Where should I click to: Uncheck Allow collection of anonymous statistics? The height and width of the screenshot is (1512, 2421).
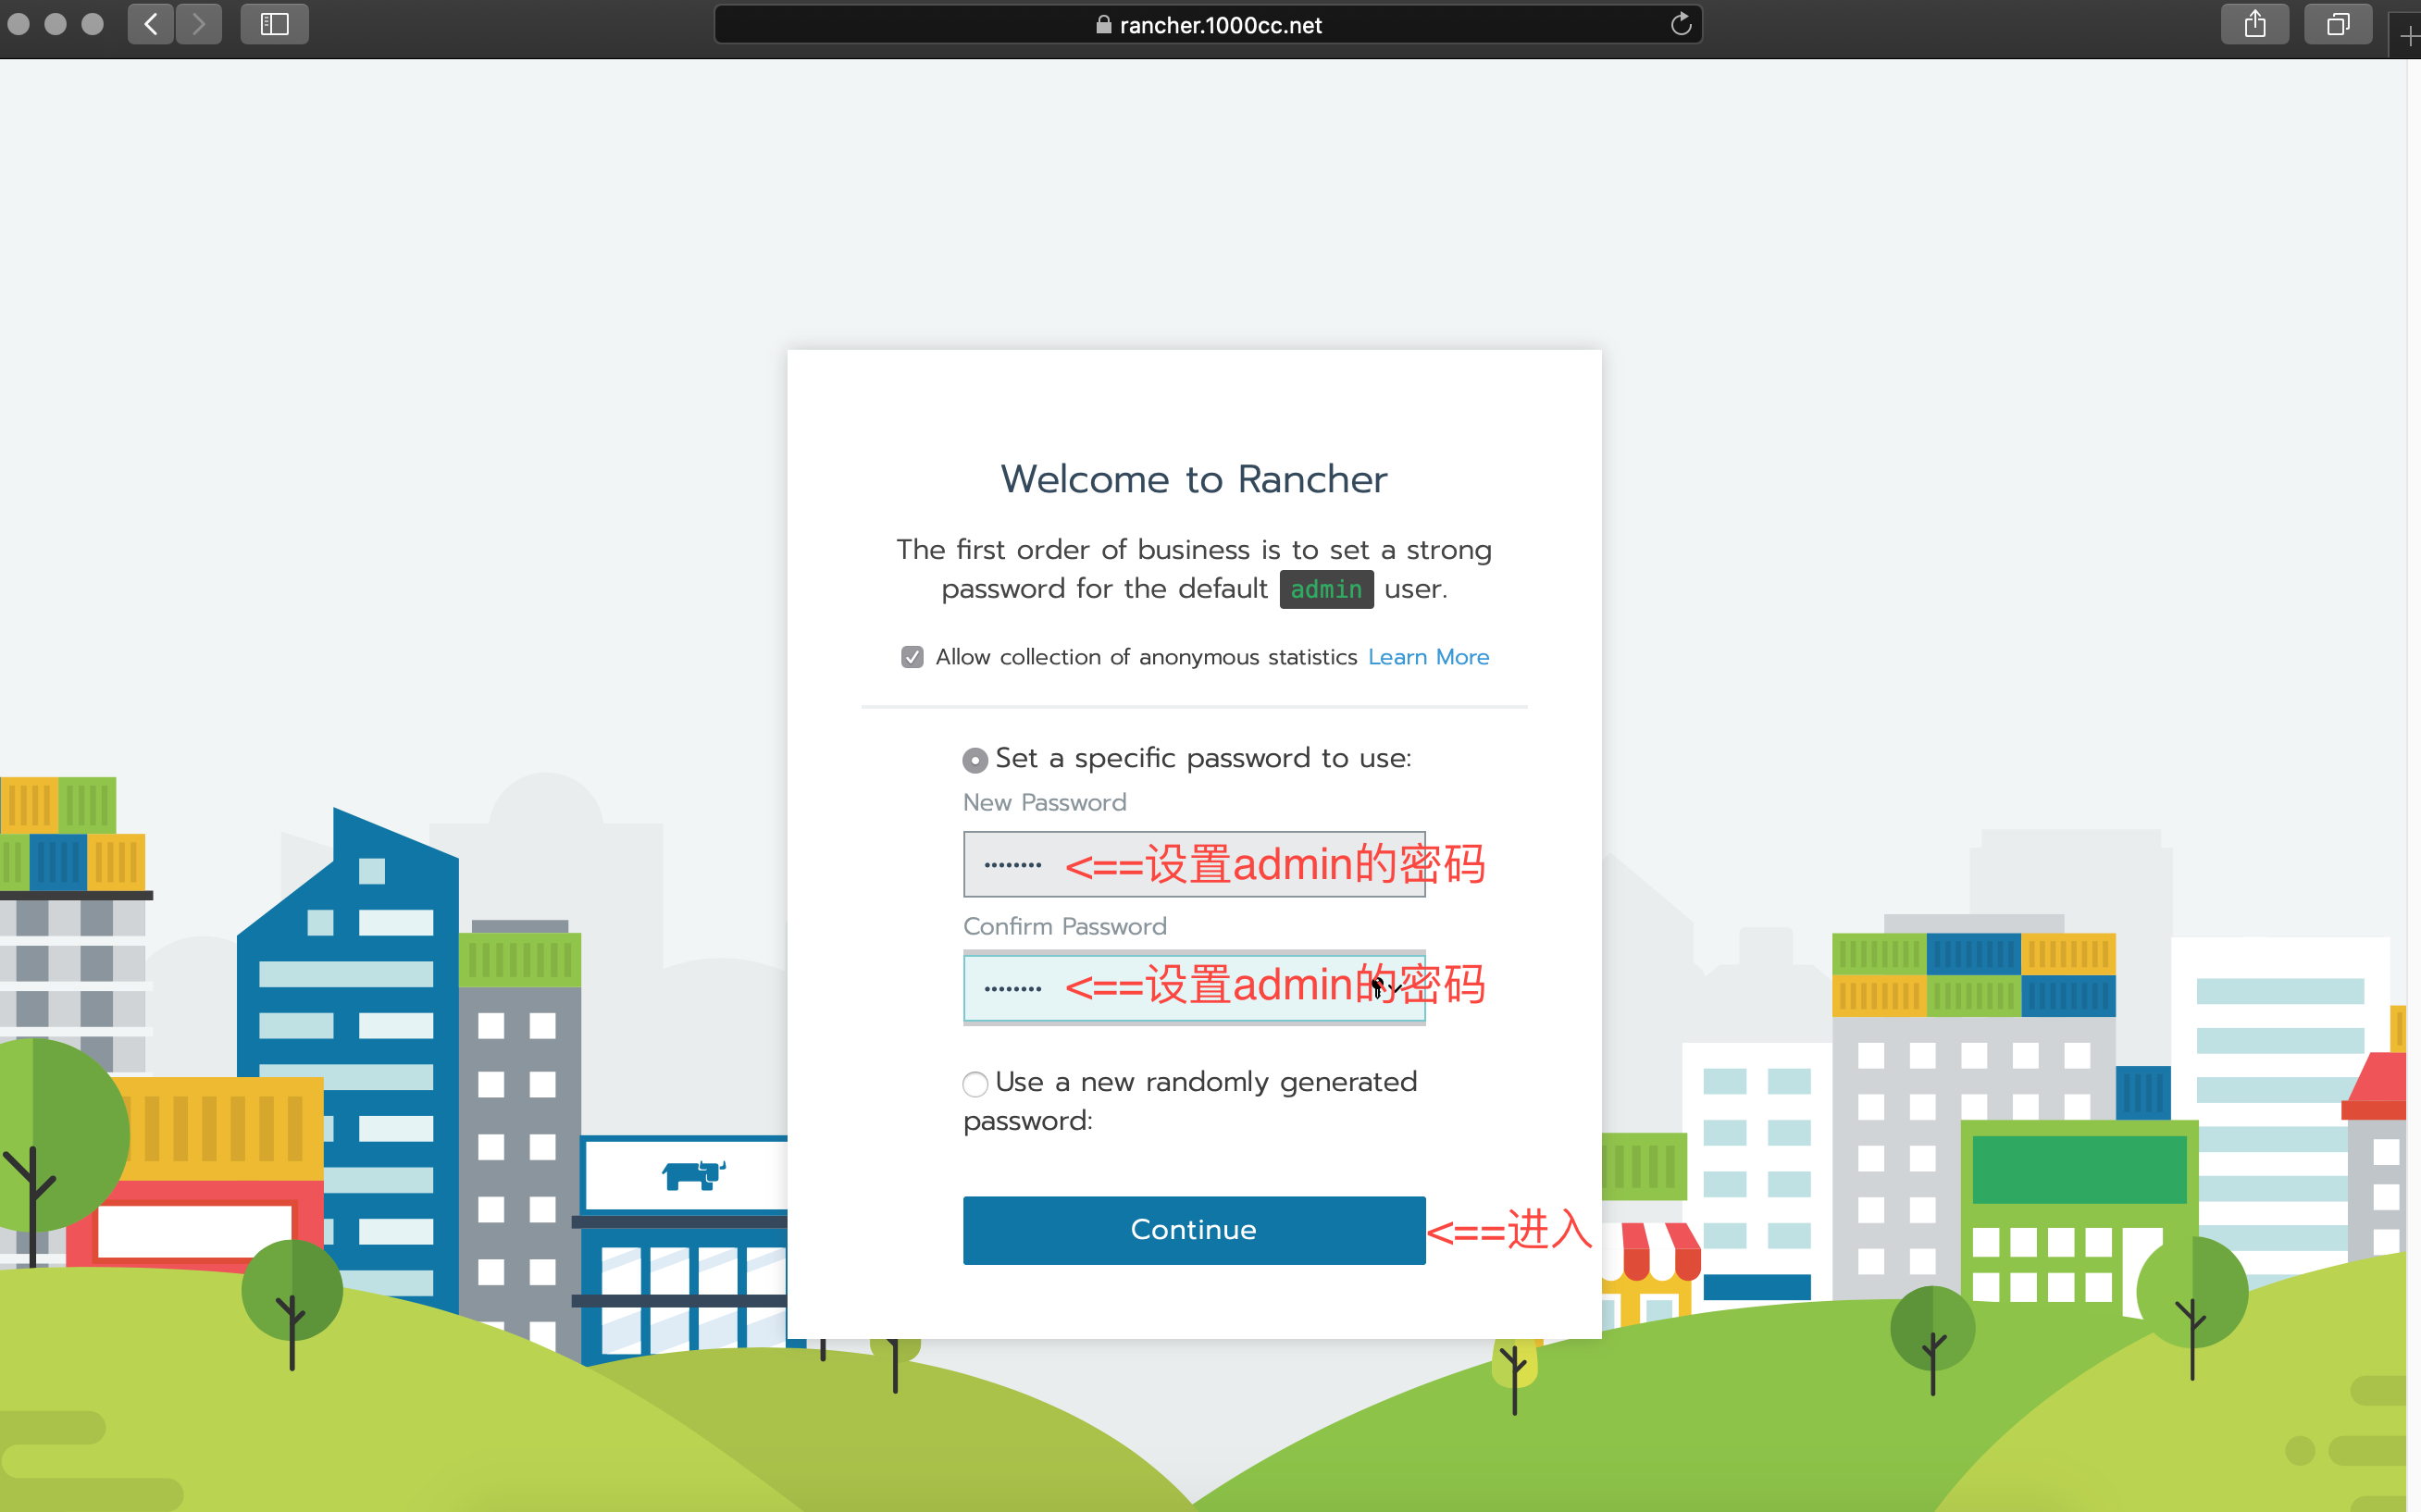[x=911, y=657]
